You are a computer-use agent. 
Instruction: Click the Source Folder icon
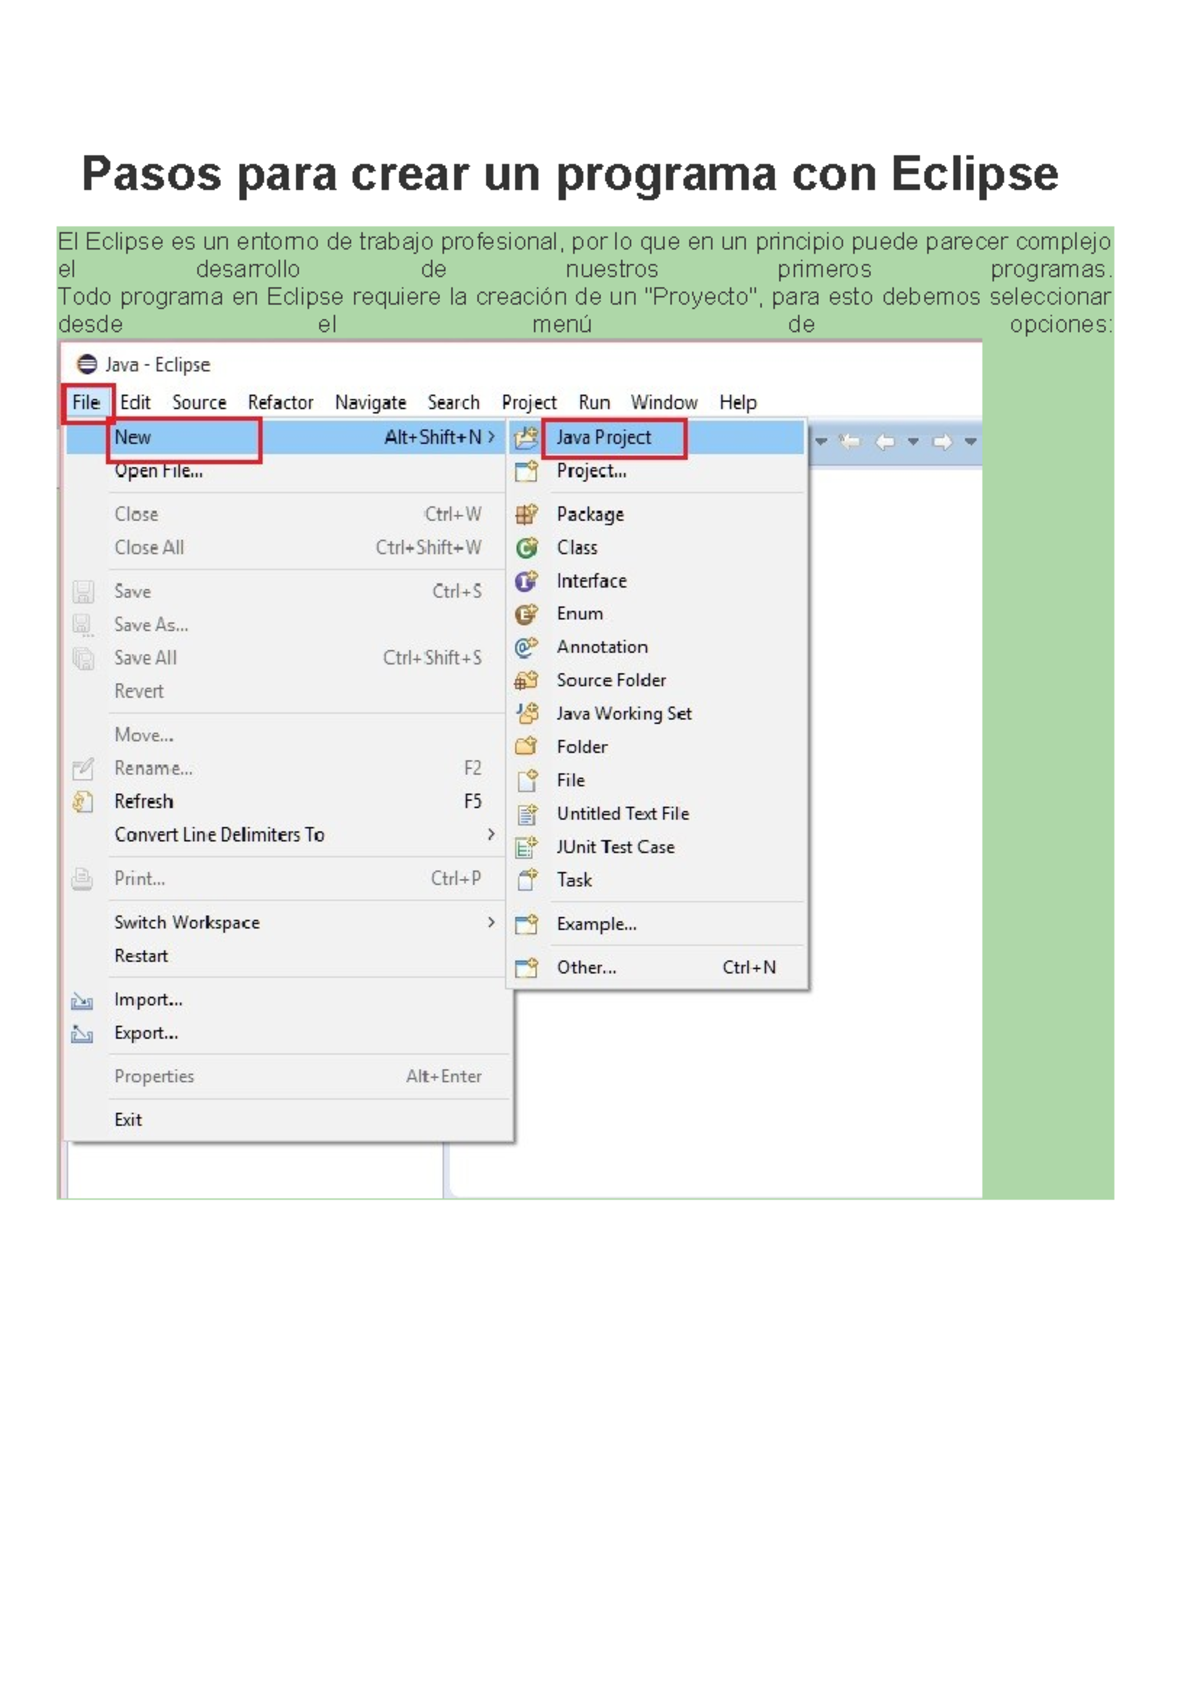[526, 680]
